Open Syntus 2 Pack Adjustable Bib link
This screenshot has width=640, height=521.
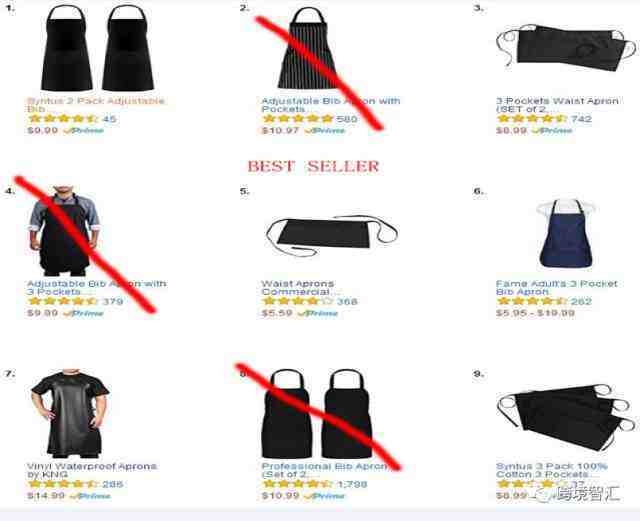96,105
